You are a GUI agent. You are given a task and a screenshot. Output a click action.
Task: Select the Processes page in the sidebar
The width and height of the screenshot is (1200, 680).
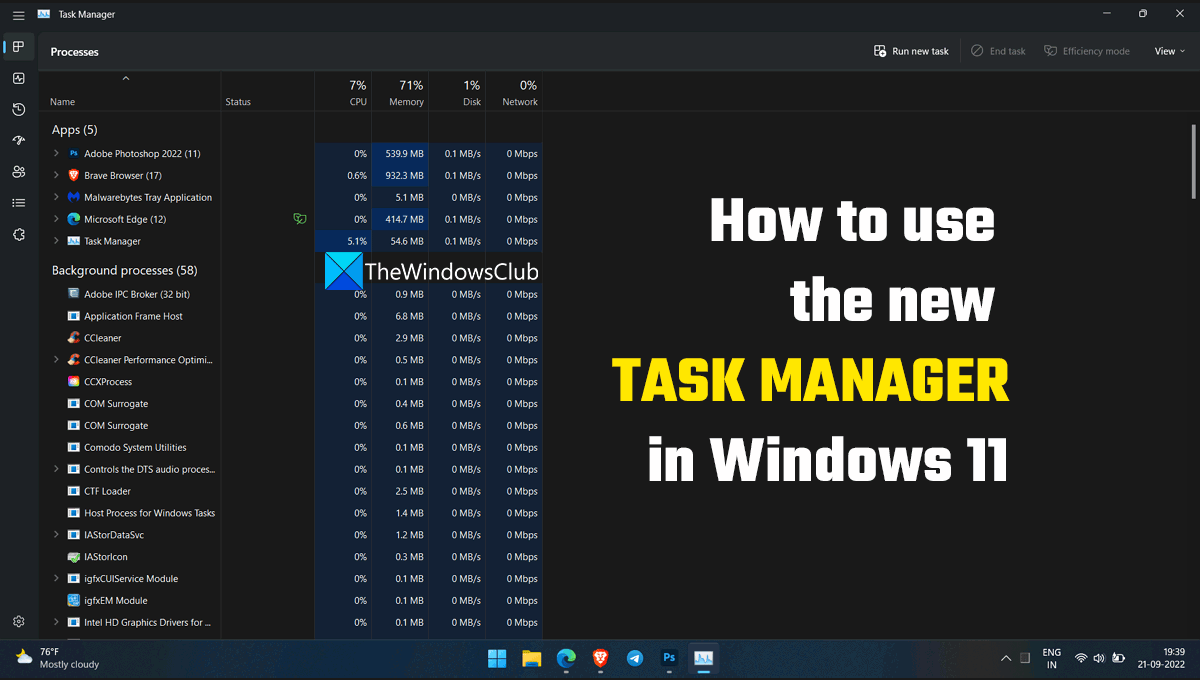coord(18,46)
